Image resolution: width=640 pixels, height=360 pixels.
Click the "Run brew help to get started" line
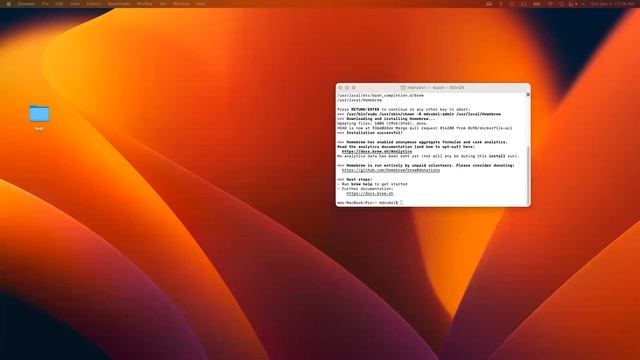[x=372, y=184]
